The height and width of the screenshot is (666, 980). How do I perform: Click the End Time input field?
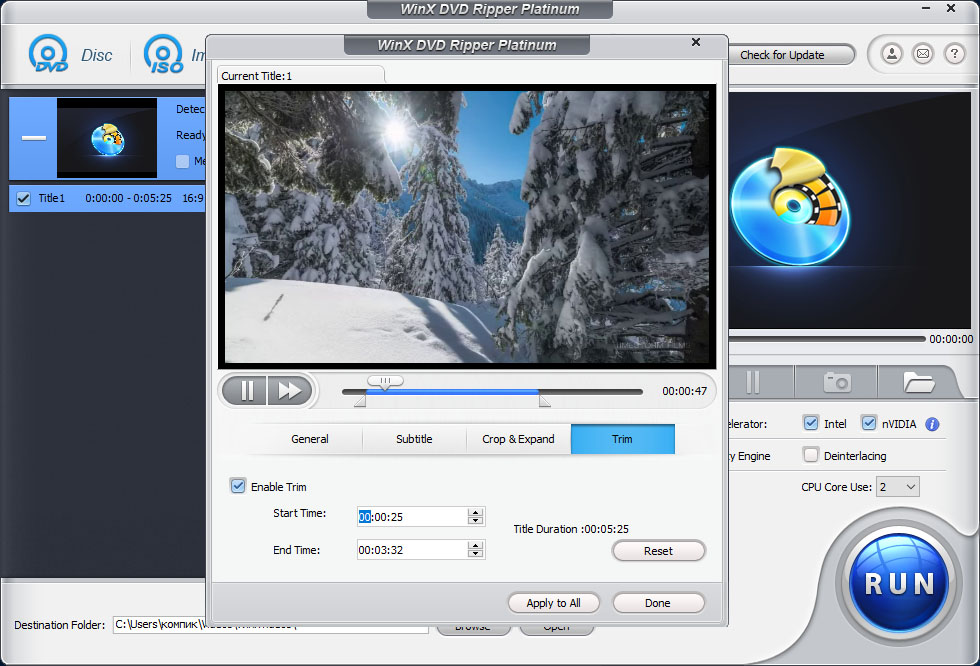(412, 550)
